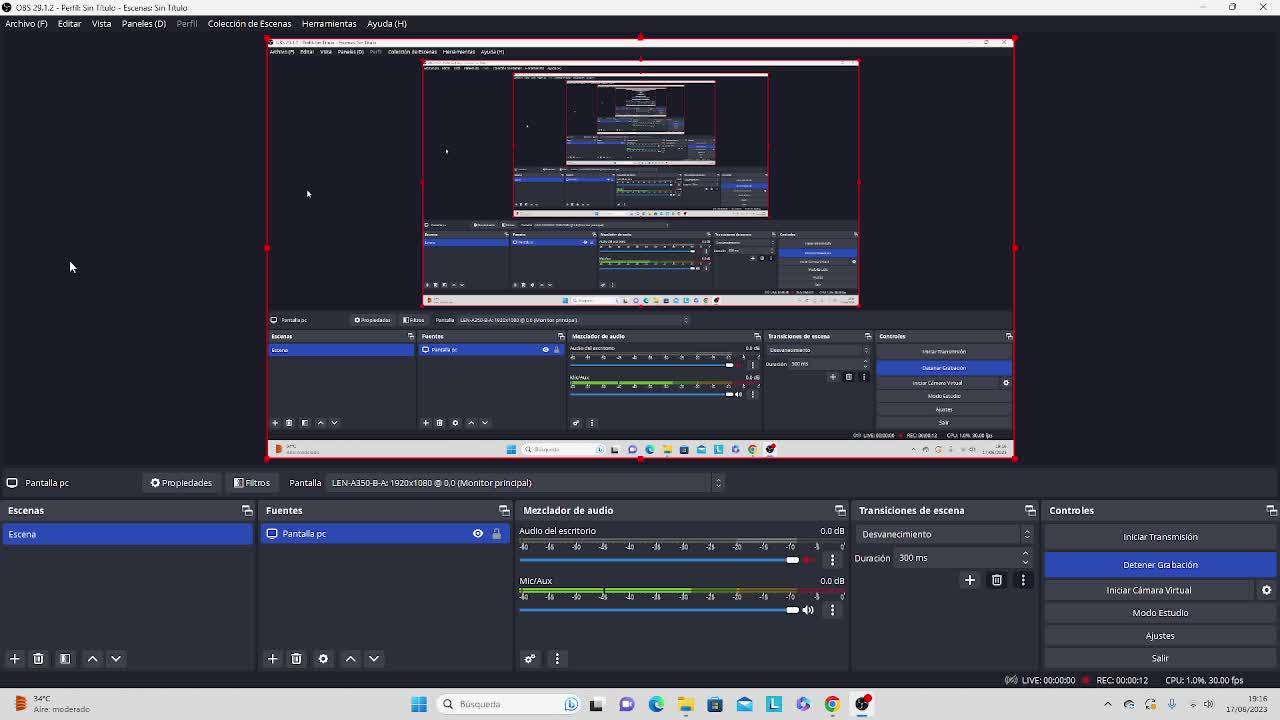
Task: Click the Duración transition time field
Action: 955,558
